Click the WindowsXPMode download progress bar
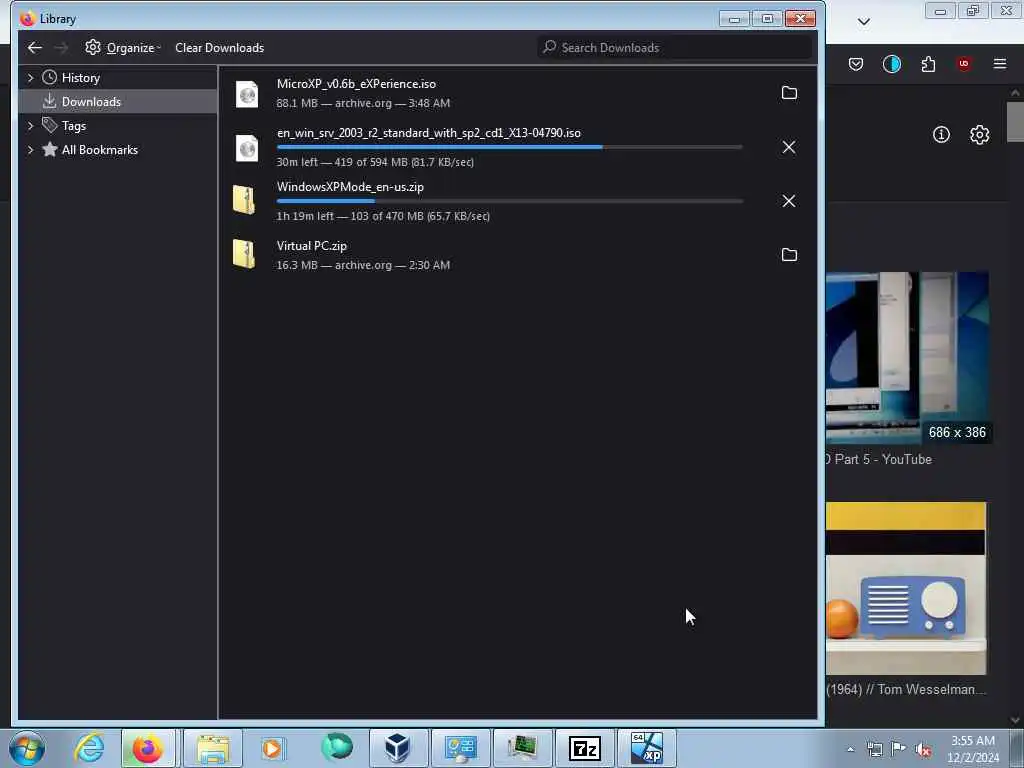Image resolution: width=1024 pixels, height=768 pixels. point(509,201)
